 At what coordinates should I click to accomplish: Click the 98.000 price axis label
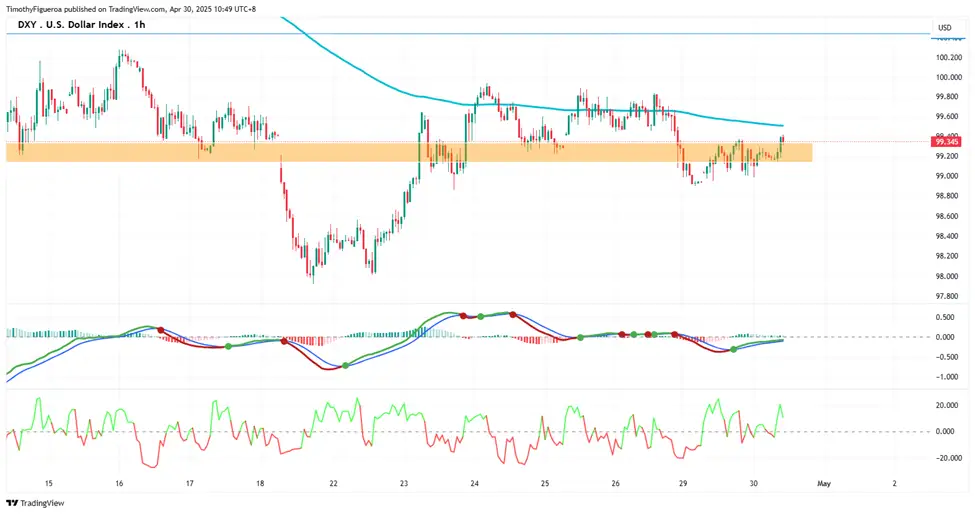(949, 276)
